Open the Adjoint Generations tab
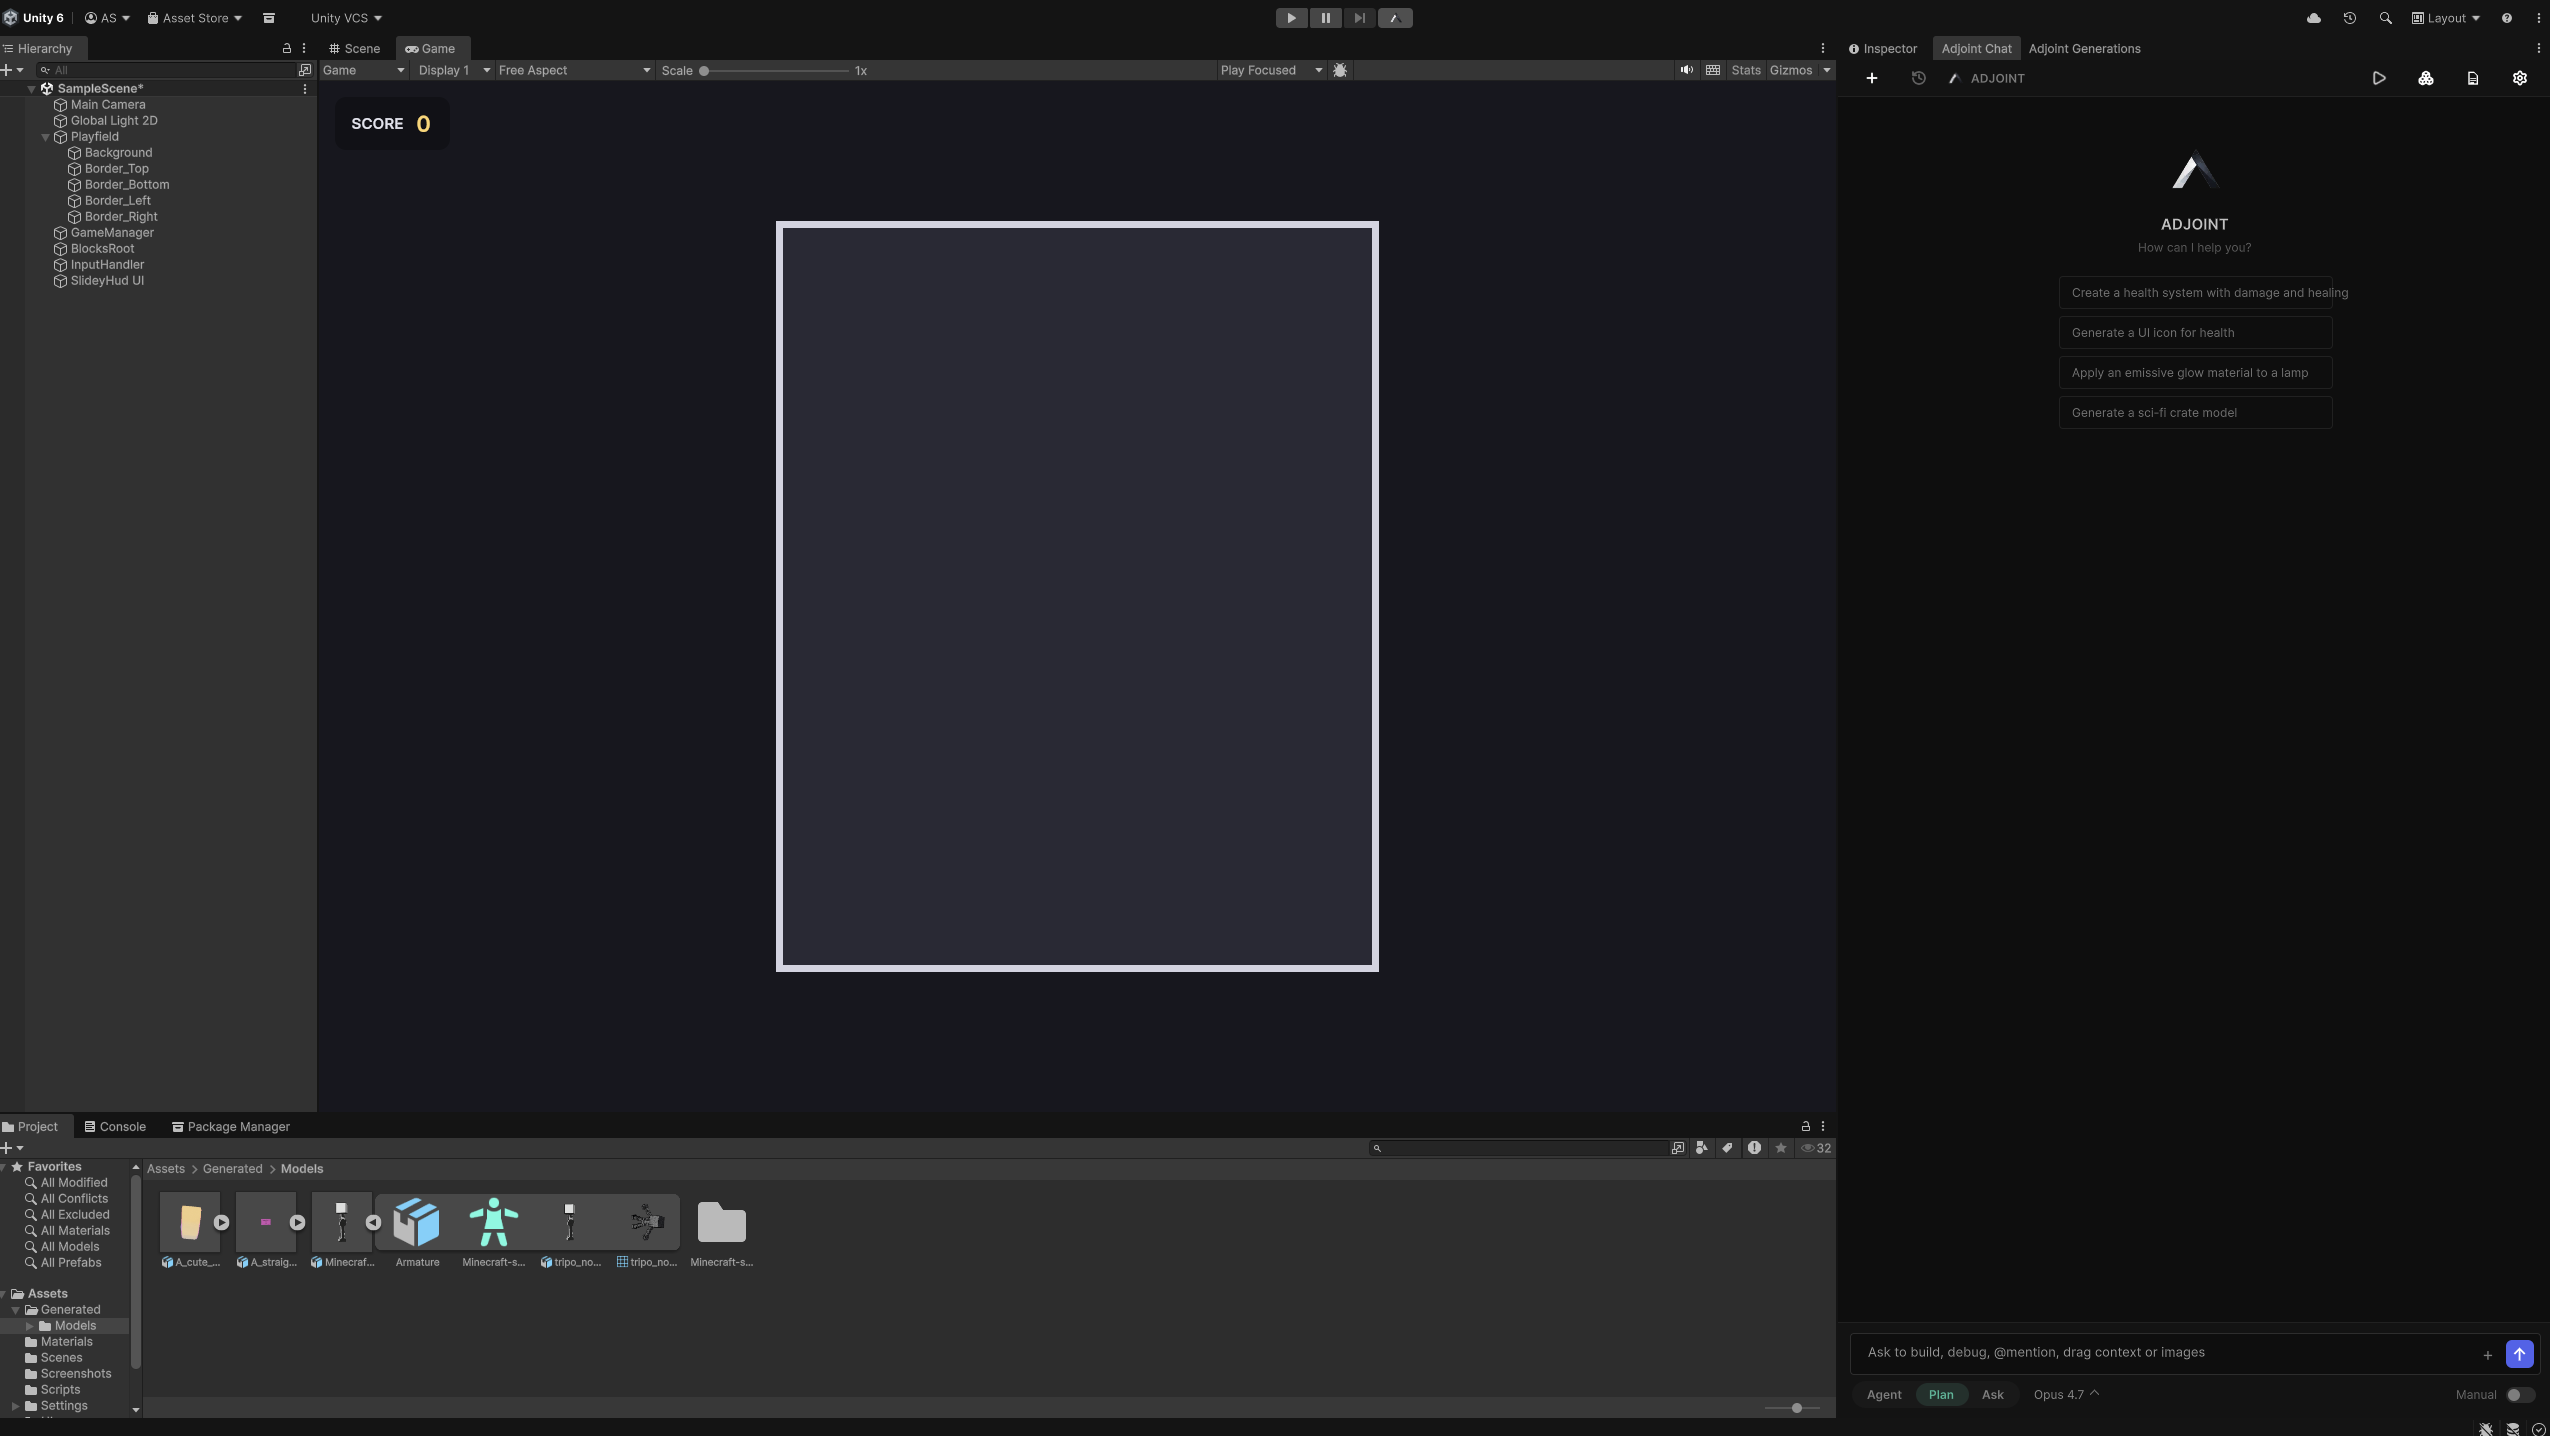The height and width of the screenshot is (1436, 2550). pyautogui.click(x=2084, y=48)
